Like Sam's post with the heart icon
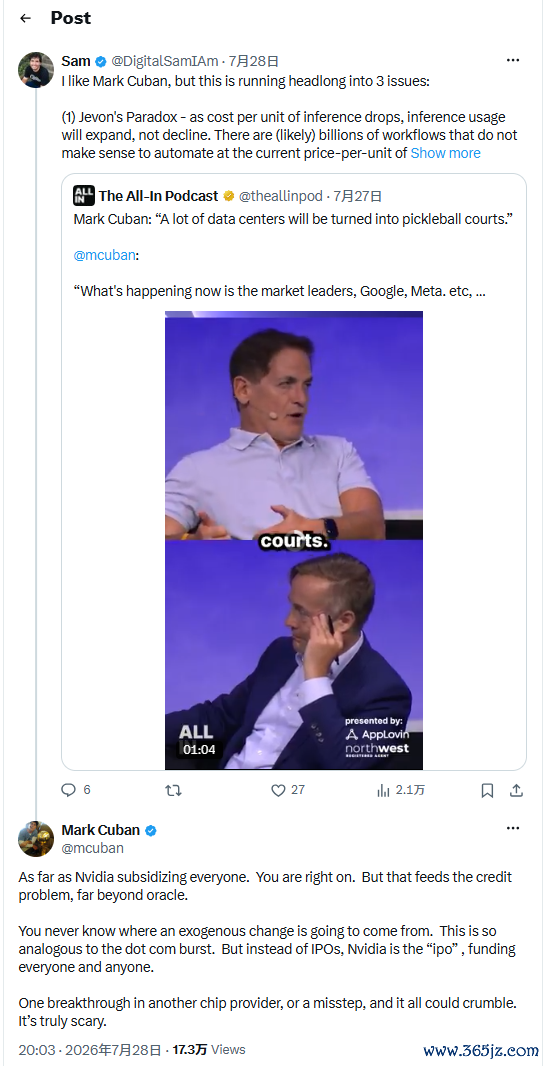This screenshot has height=1066, width=546. [x=278, y=790]
